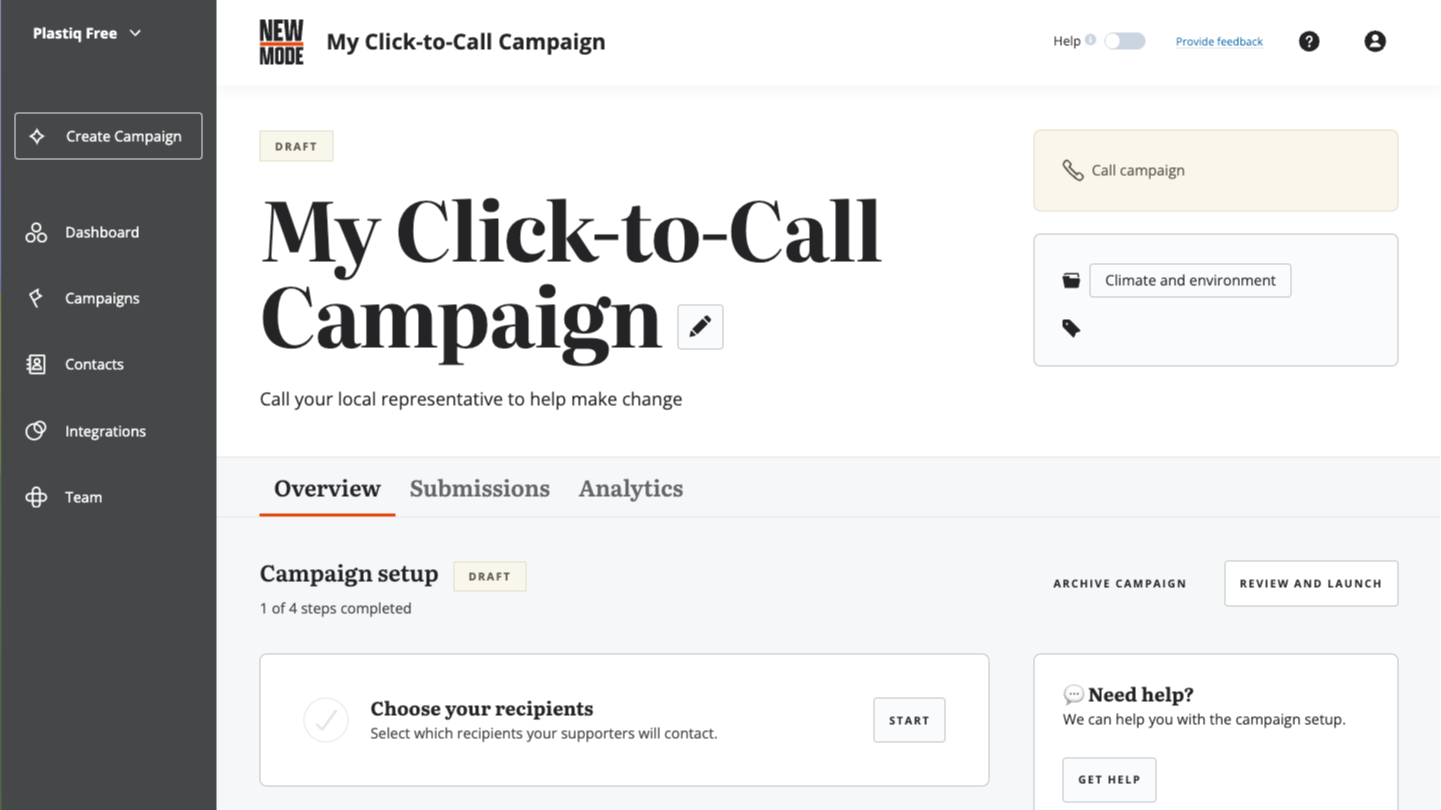The image size is (1441, 810).
Task: Open the Climate and environment category selector
Action: point(1190,280)
